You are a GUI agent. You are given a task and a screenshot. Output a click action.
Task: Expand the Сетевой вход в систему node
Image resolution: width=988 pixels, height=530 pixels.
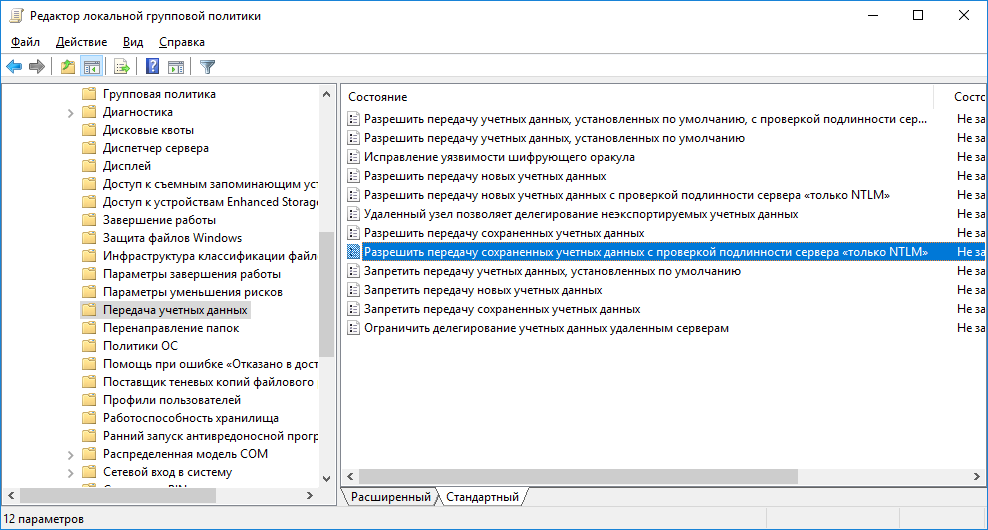tap(71, 472)
